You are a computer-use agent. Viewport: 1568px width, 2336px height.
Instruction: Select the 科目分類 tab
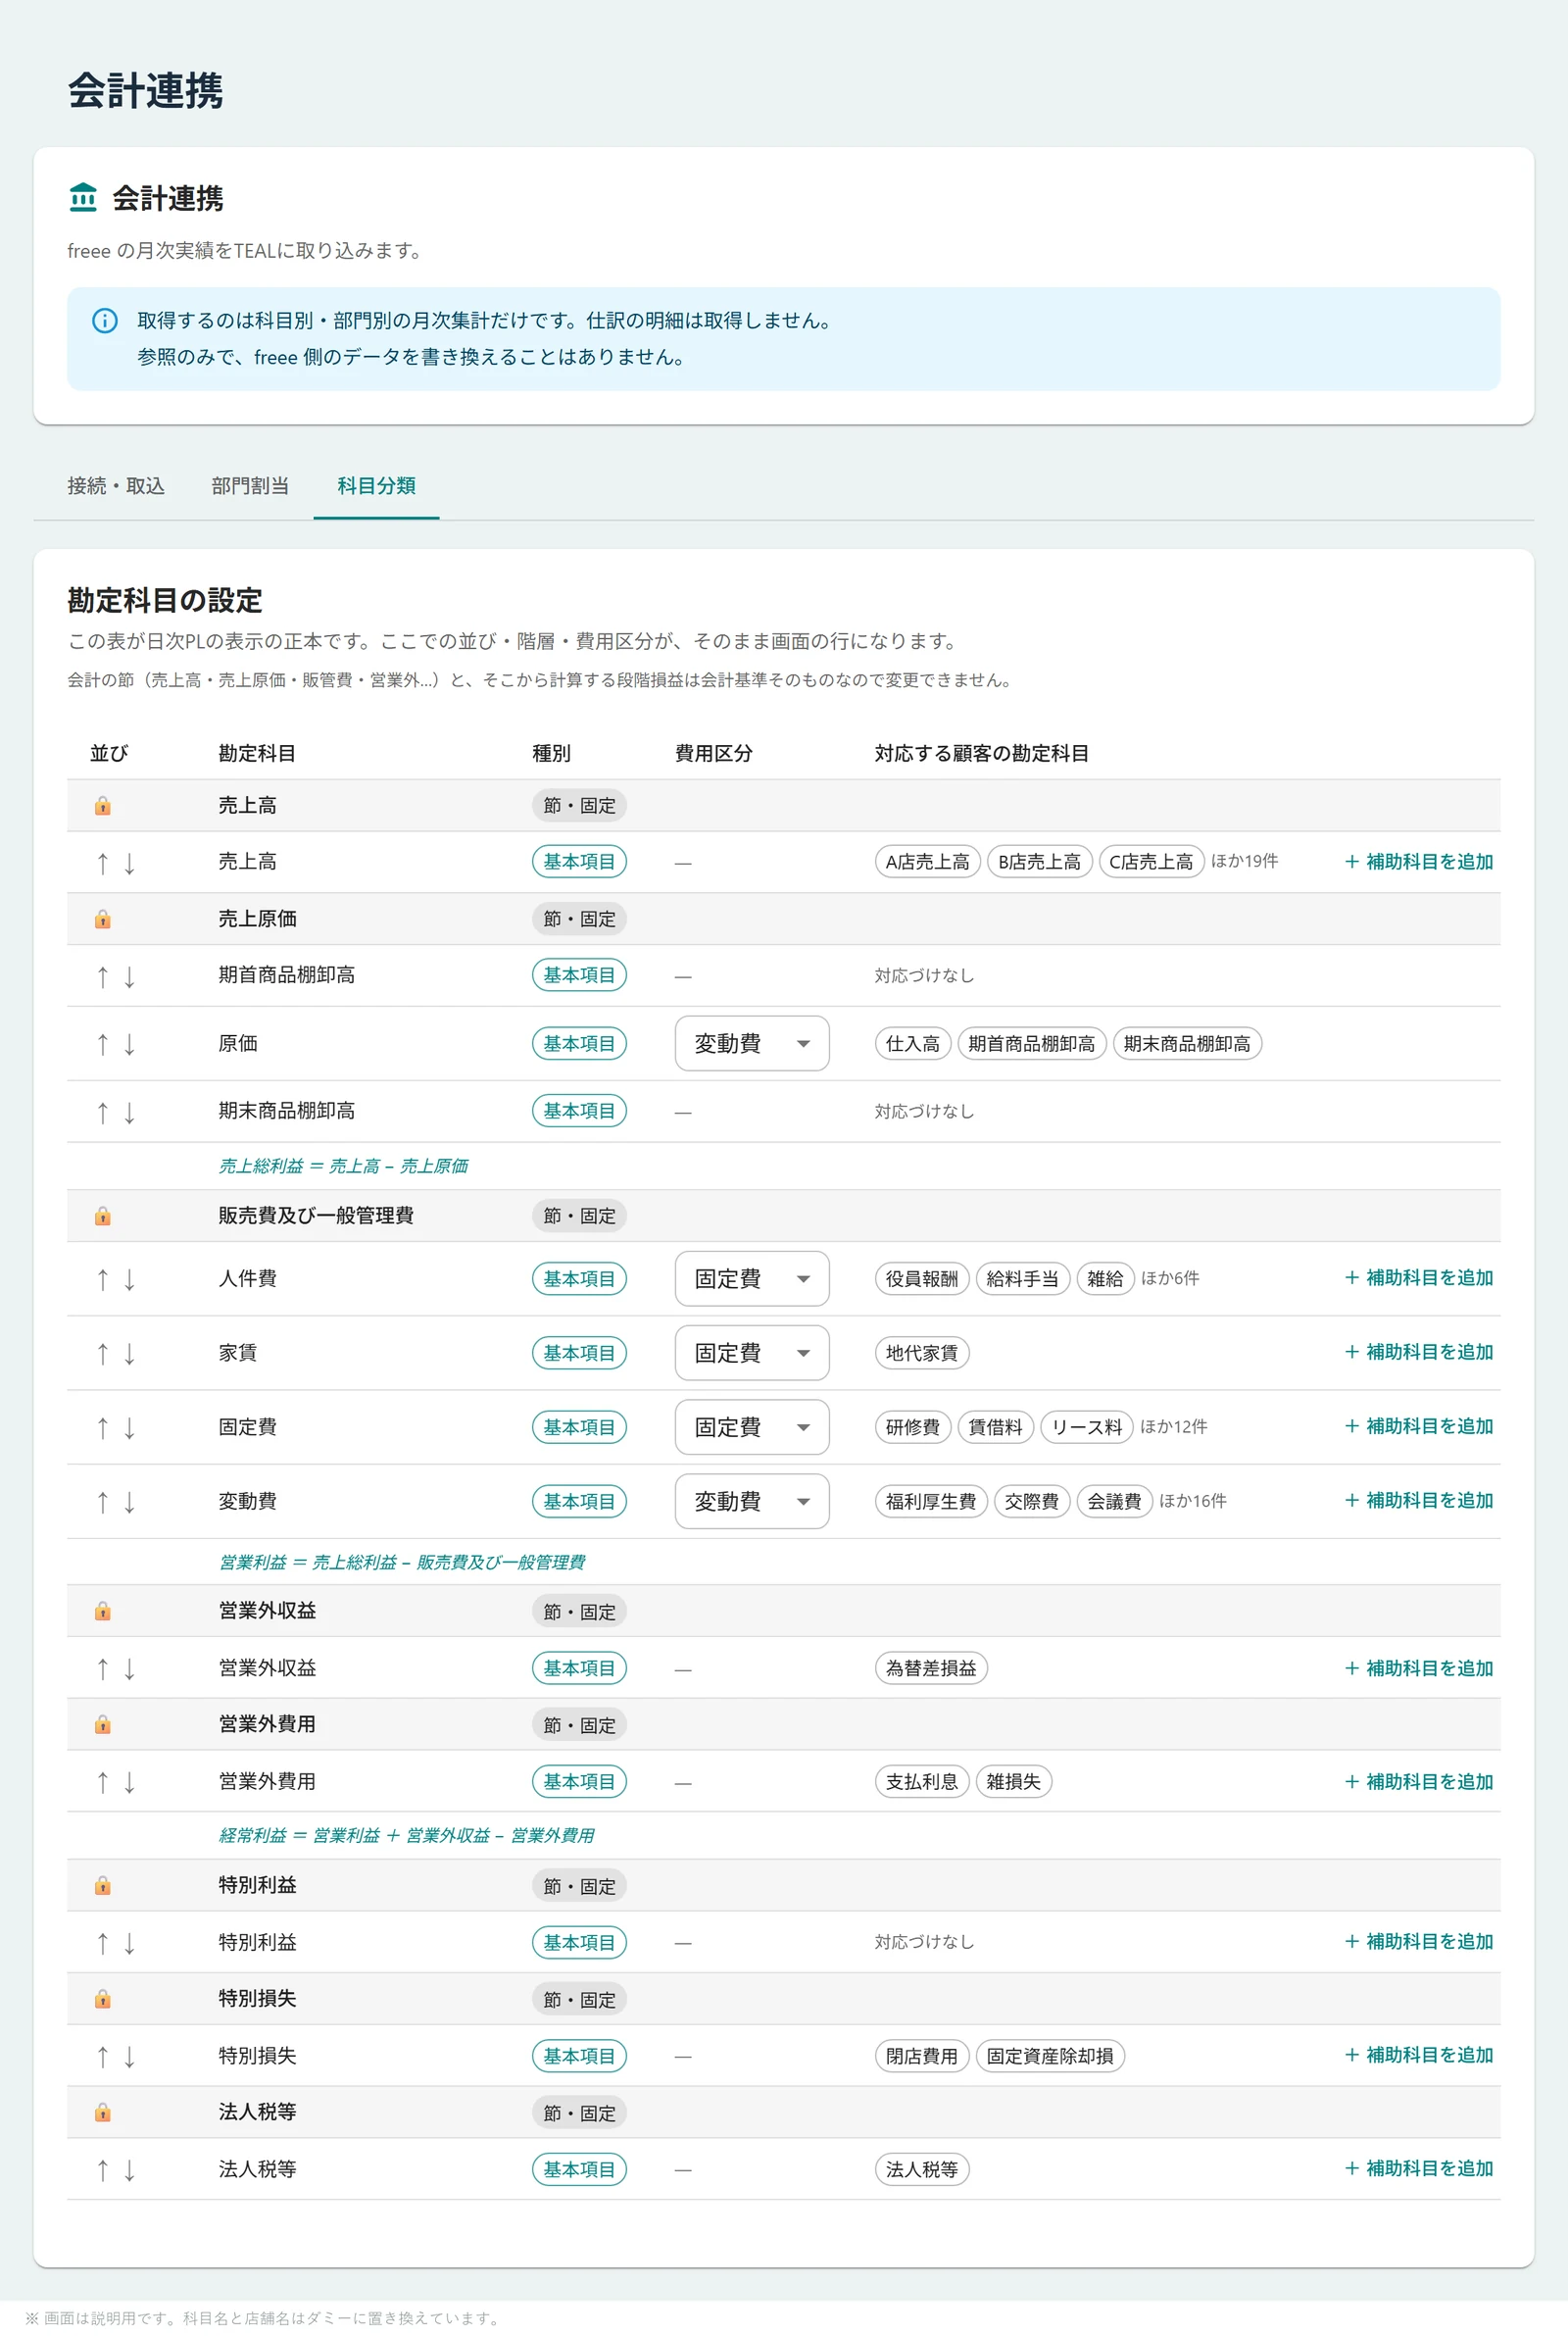tap(376, 486)
